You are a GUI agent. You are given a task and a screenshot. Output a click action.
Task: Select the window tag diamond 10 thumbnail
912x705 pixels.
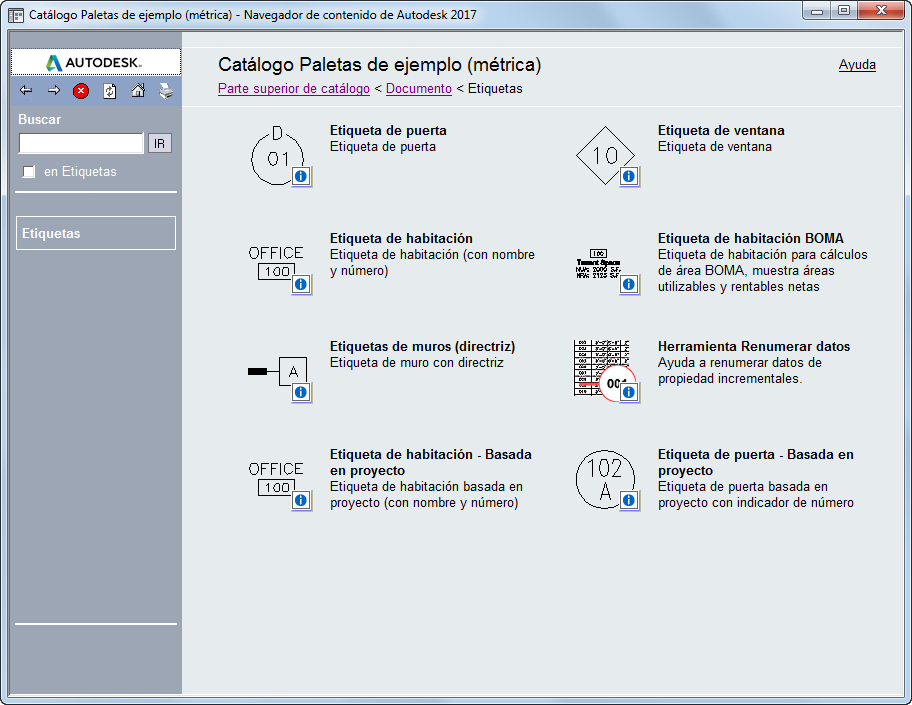(x=605, y=155)
